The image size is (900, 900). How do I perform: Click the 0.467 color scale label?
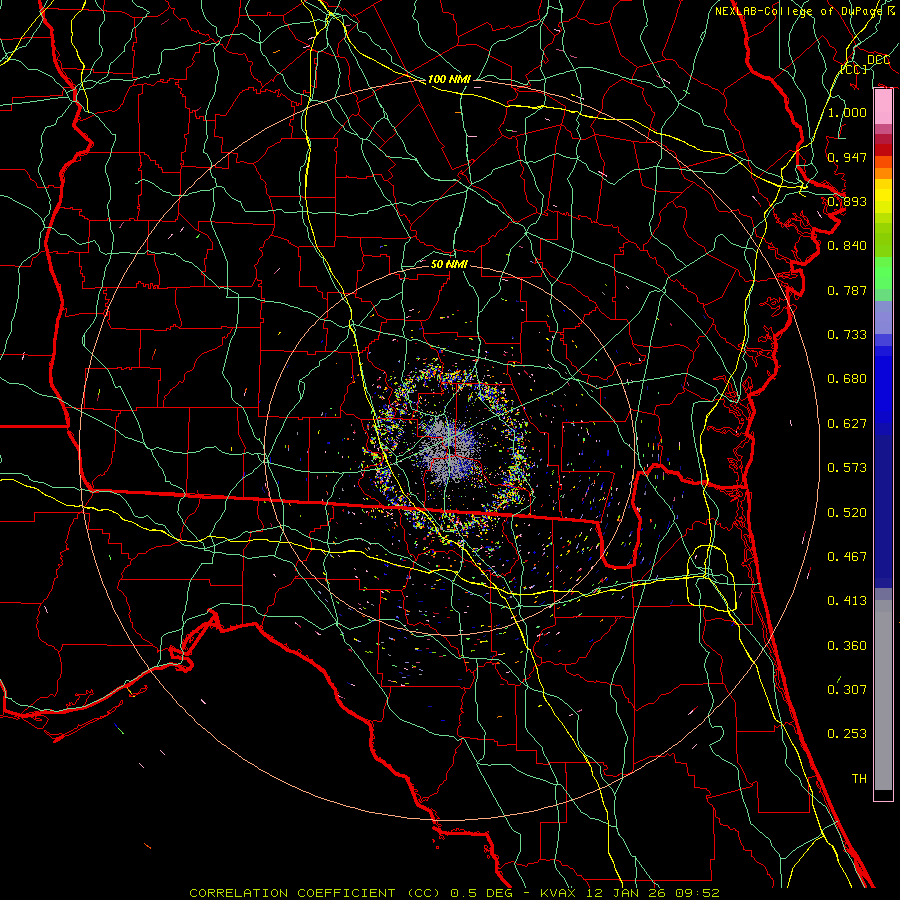(x=847, y=556)
